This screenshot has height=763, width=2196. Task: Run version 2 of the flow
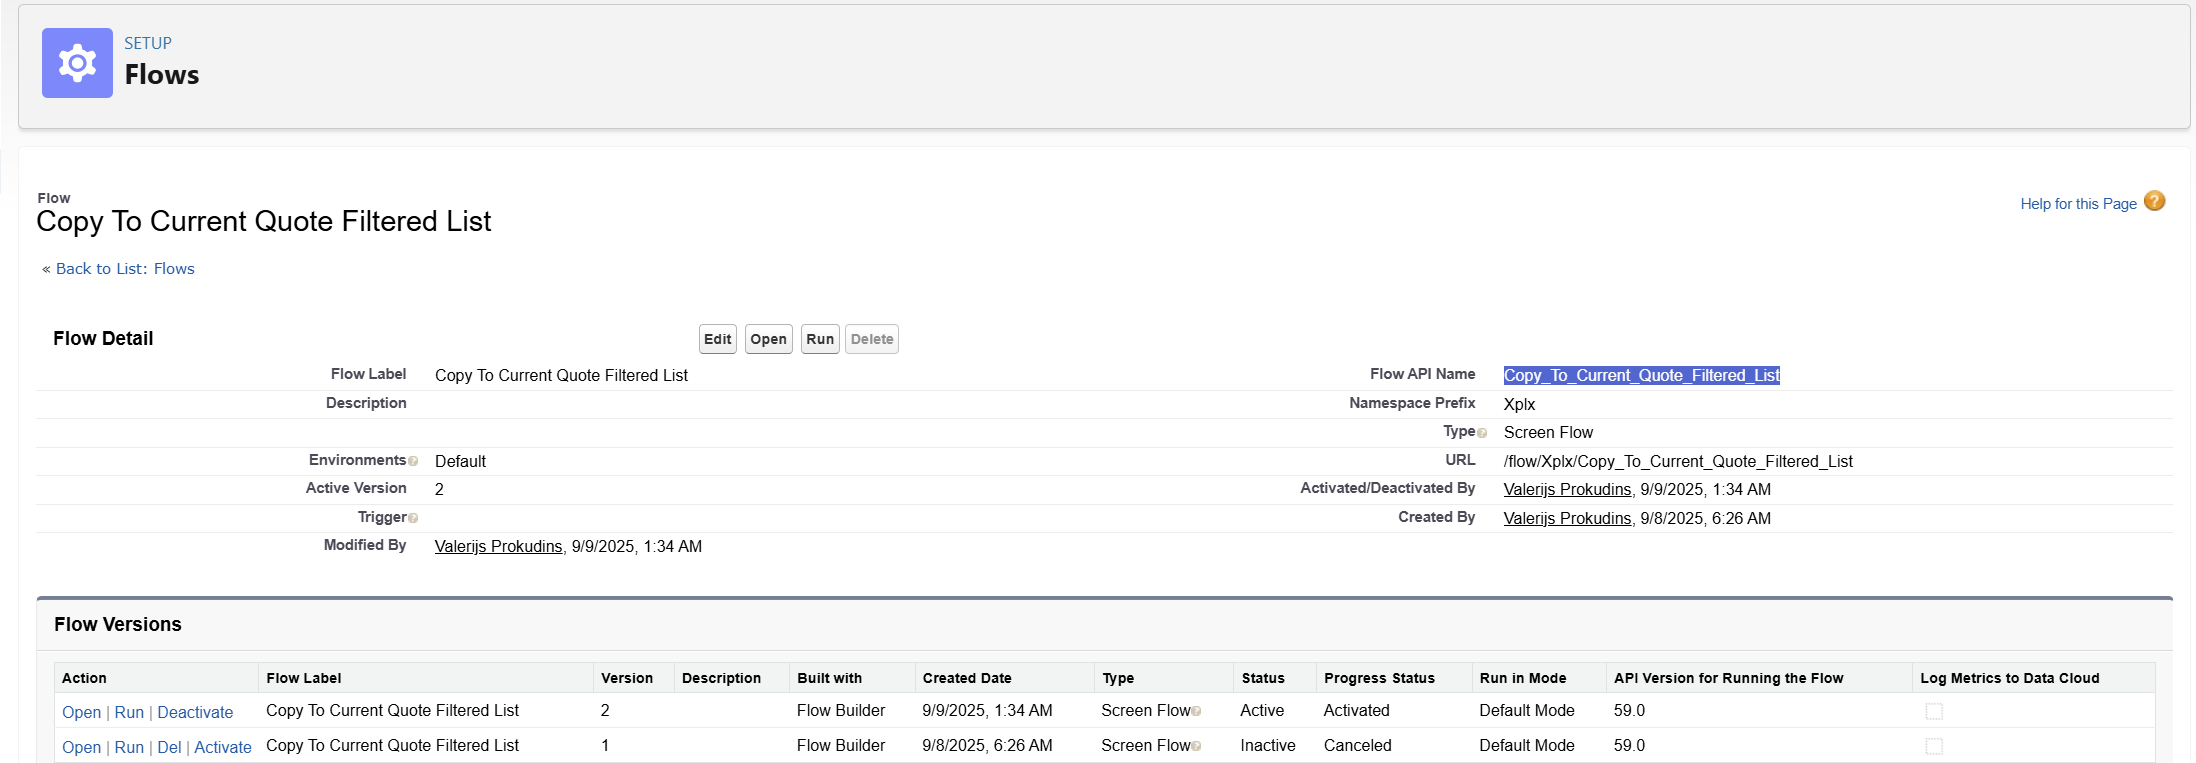(x=129, y=712)
